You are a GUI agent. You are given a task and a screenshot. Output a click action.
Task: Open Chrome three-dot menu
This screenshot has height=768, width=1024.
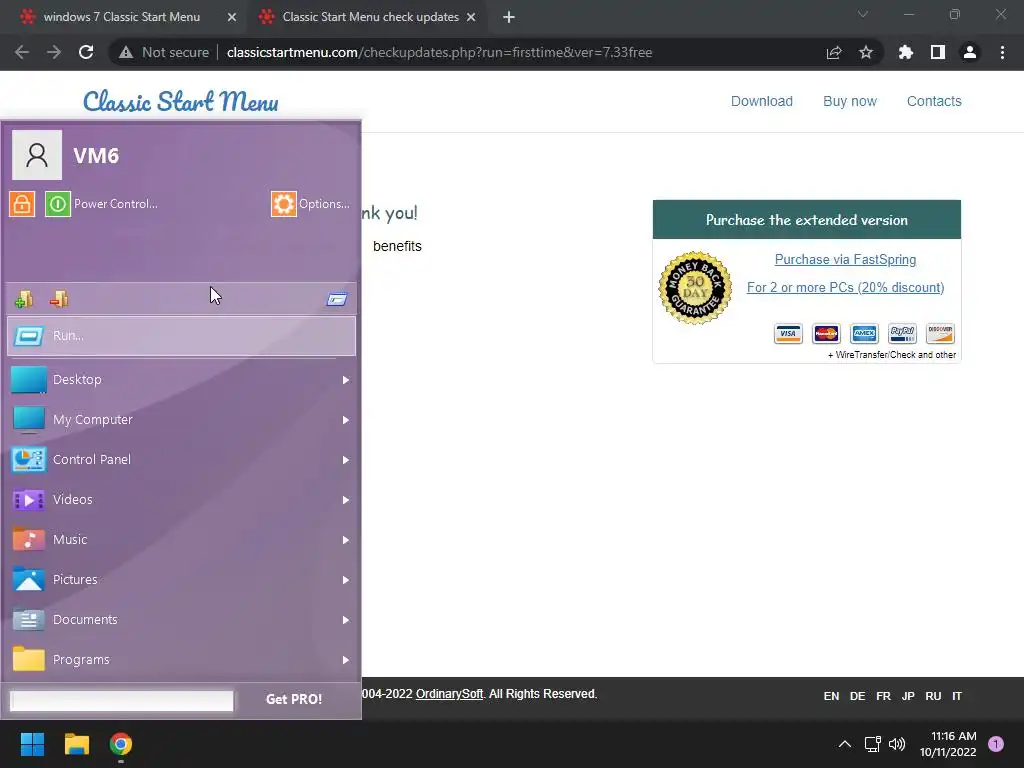tap(1002, 52)
